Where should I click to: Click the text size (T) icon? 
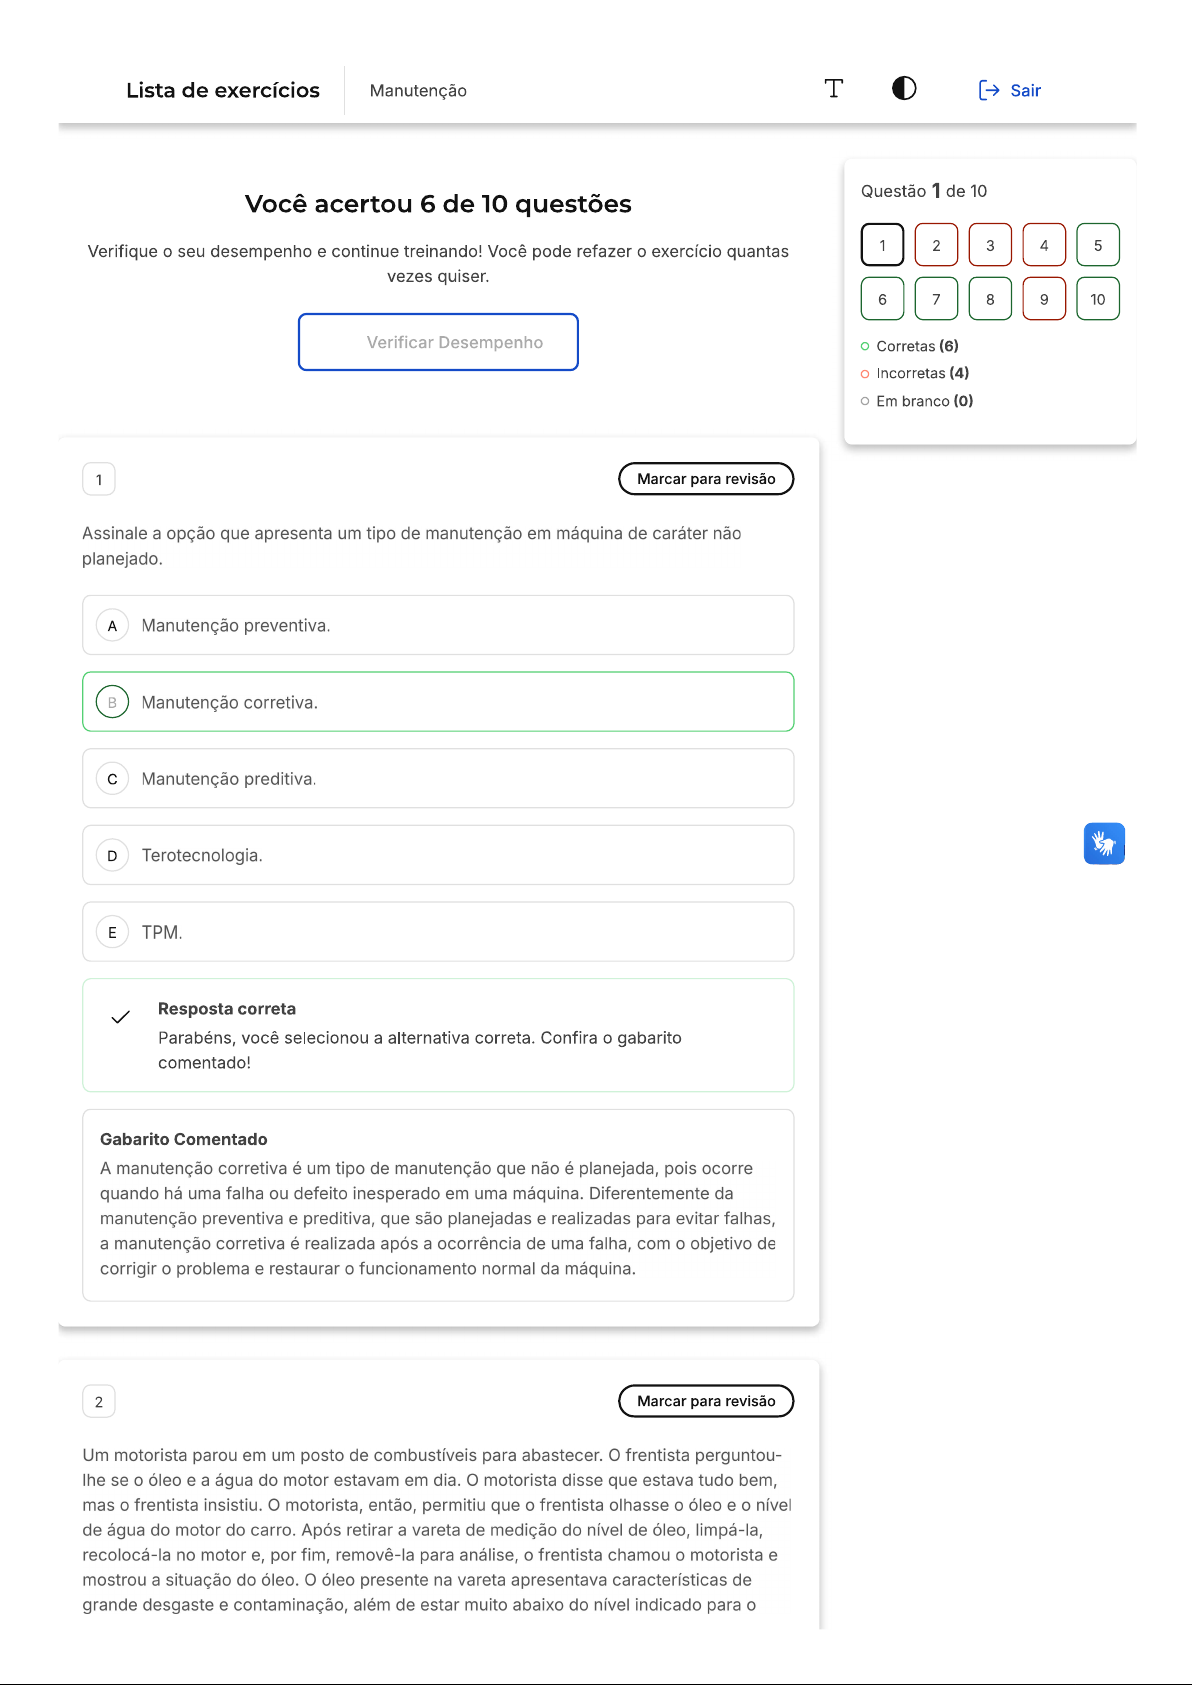(x=833, y=89)
